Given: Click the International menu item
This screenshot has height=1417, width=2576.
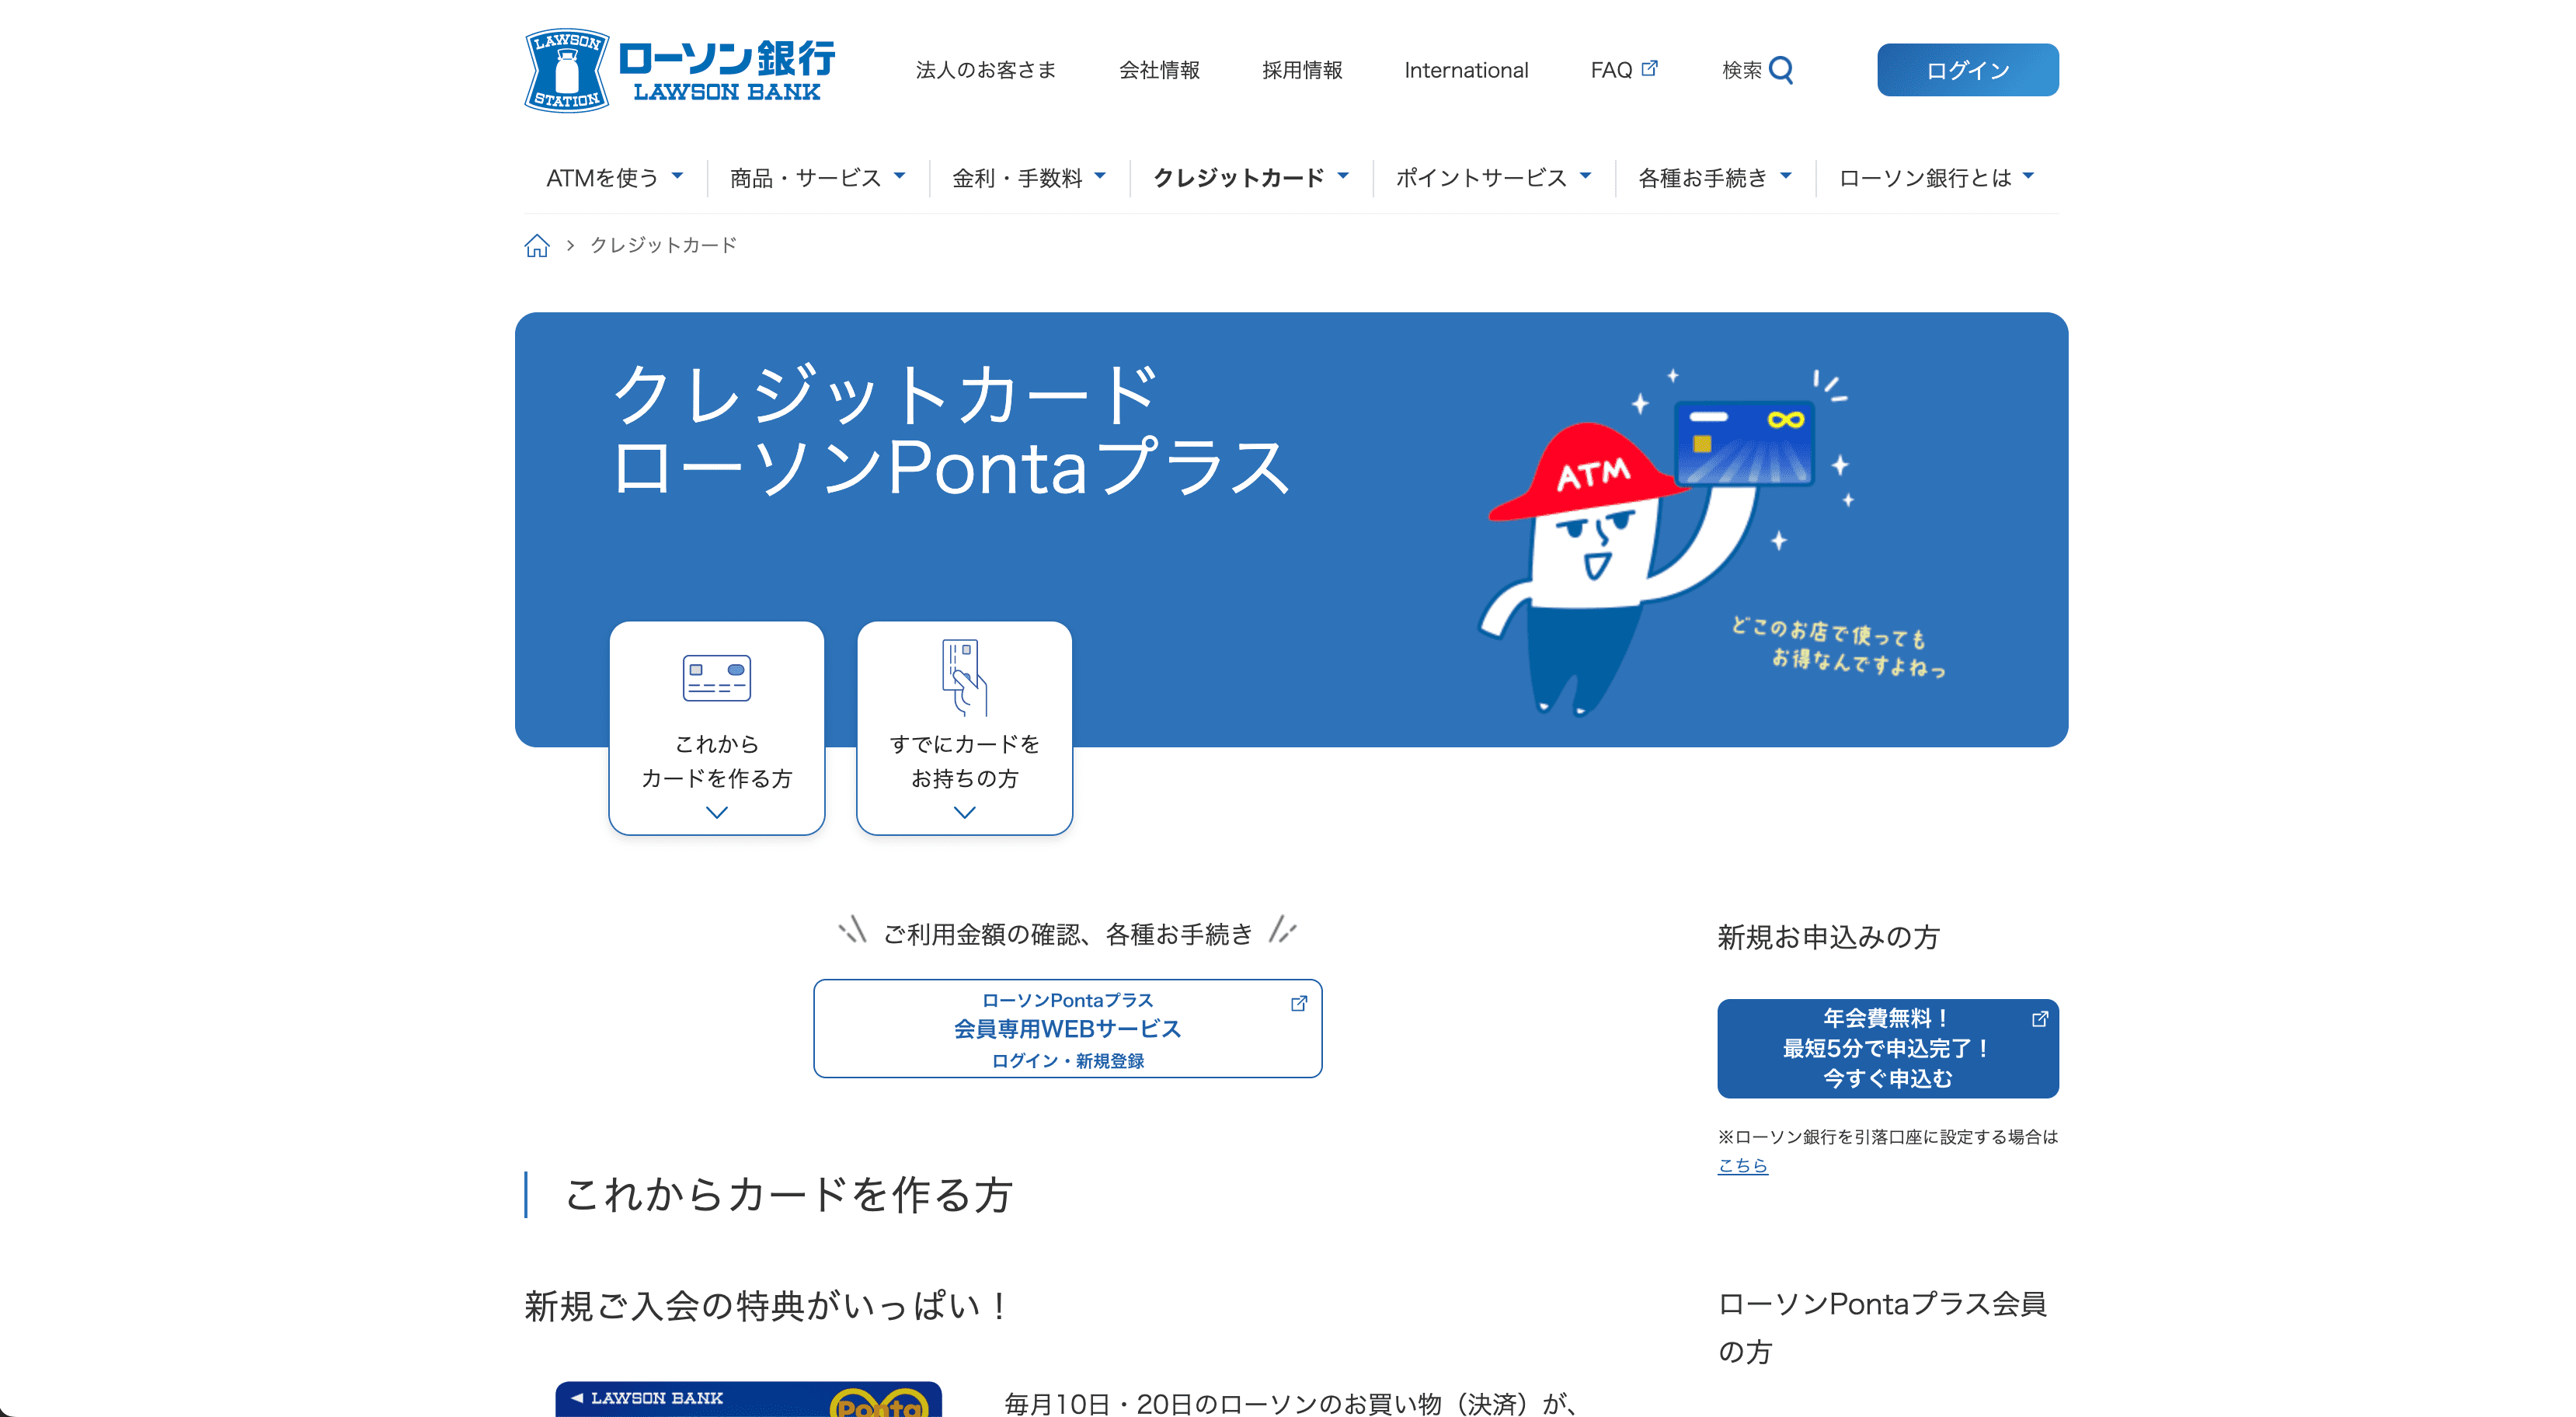Looking at the screenshot, I should [x=1464, y=70].
